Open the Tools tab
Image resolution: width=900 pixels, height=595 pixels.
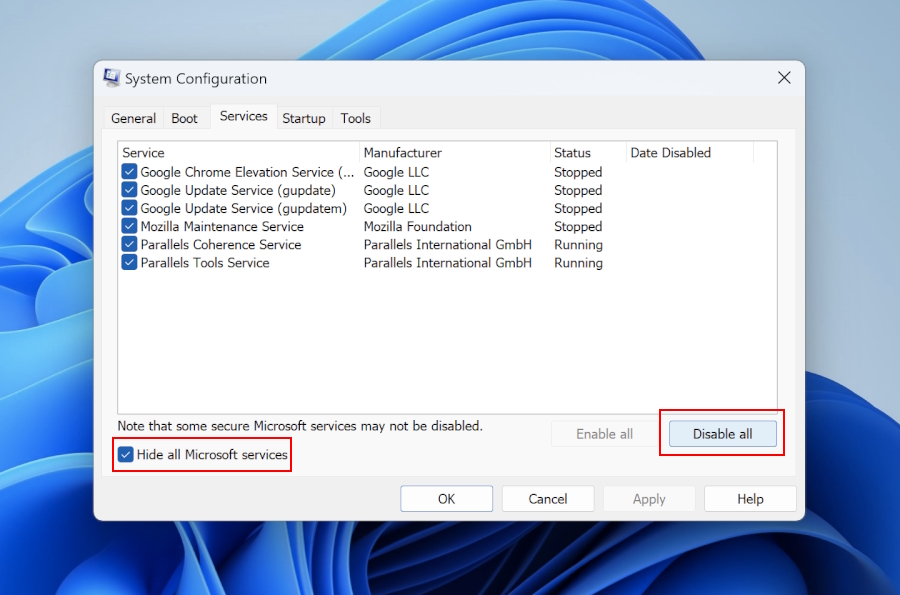point(356,118)
